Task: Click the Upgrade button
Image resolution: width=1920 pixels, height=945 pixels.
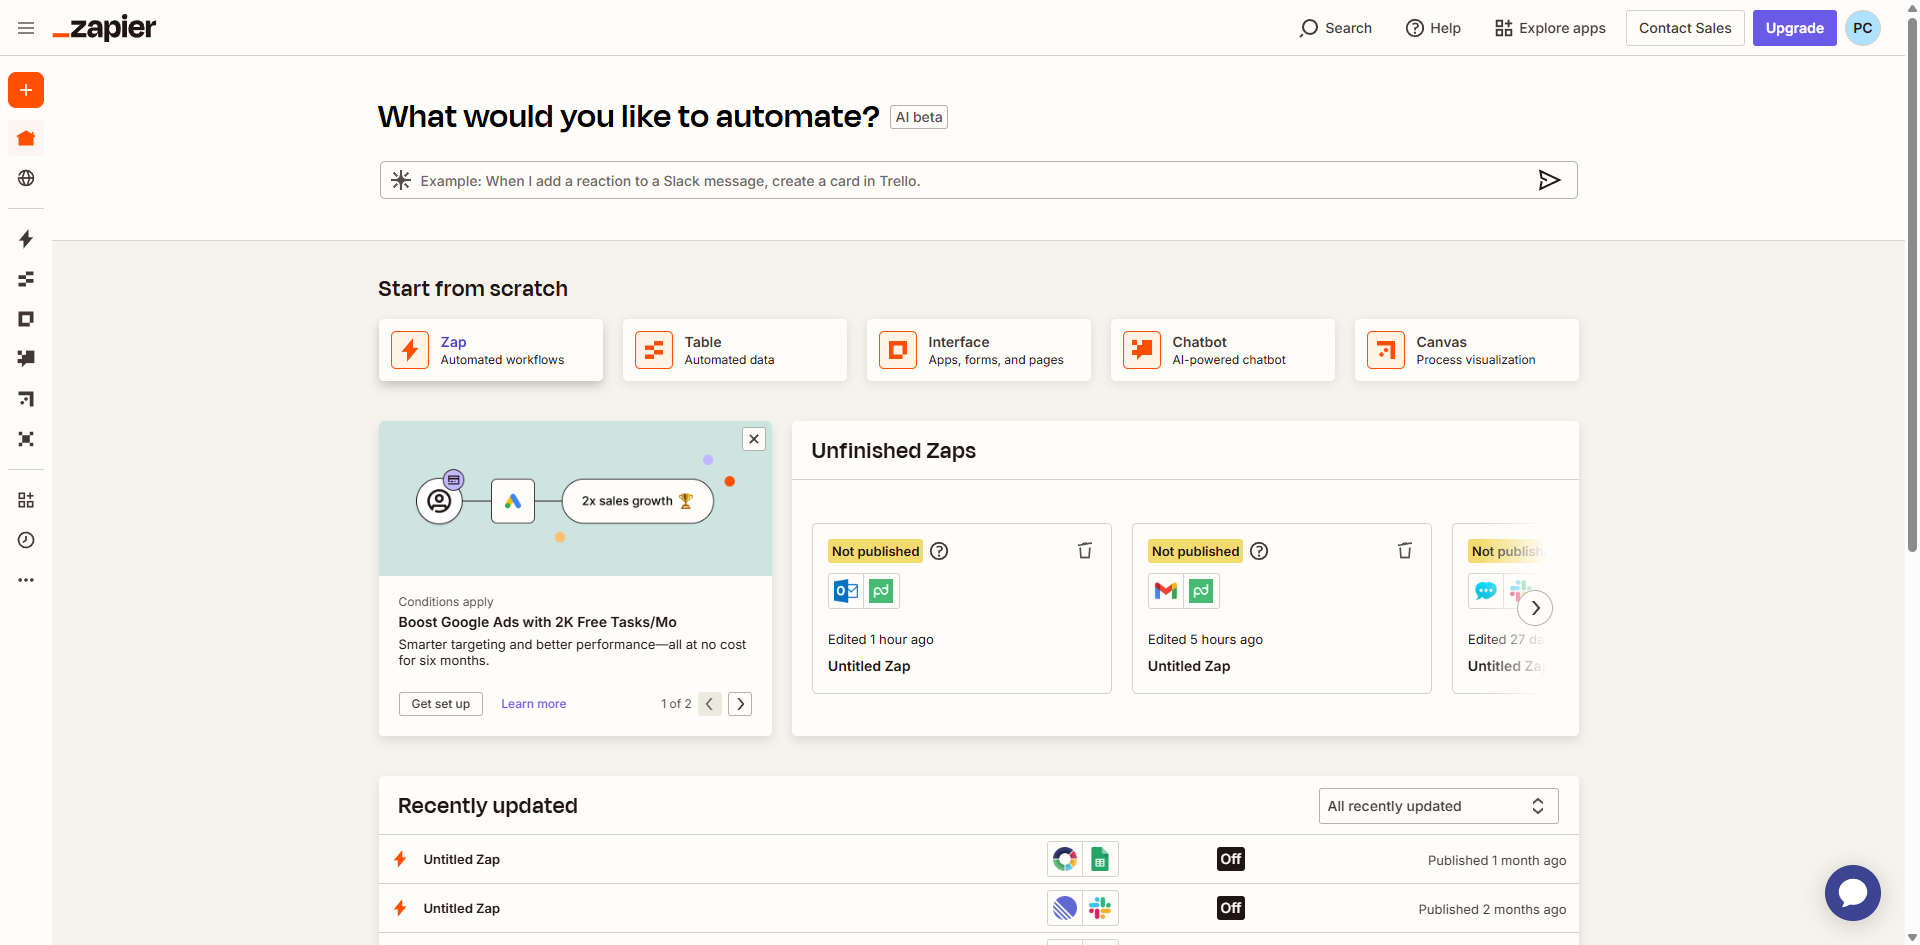Action: [x=1794, y=28]
